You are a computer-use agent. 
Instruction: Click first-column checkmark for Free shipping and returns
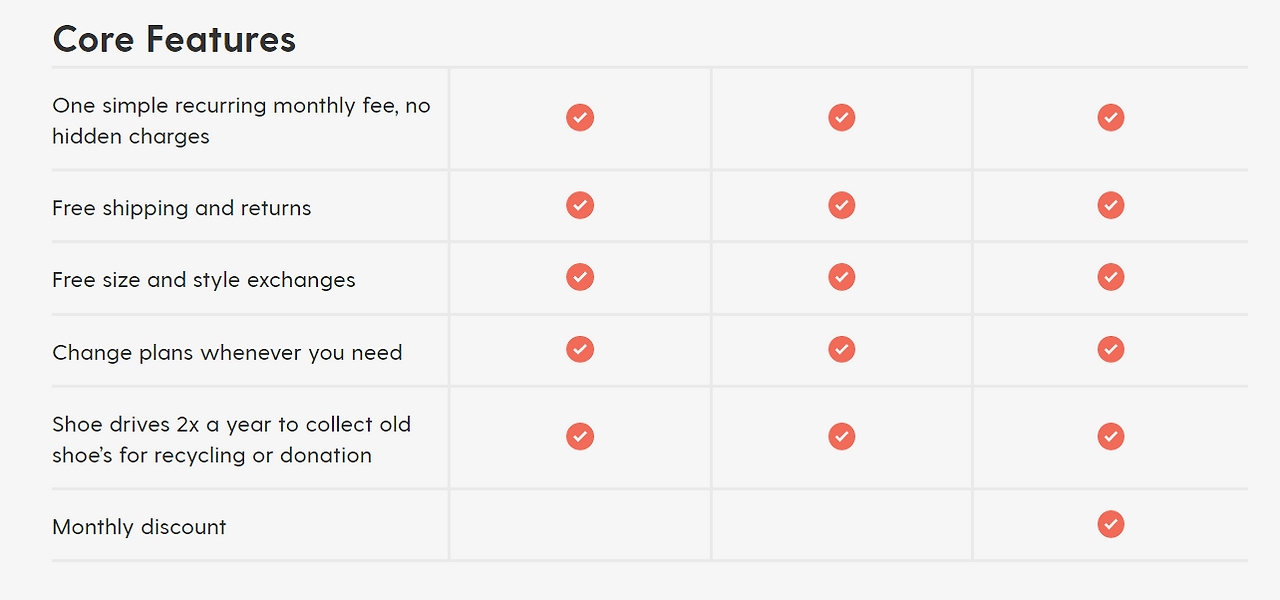click(x=580, y=205)
